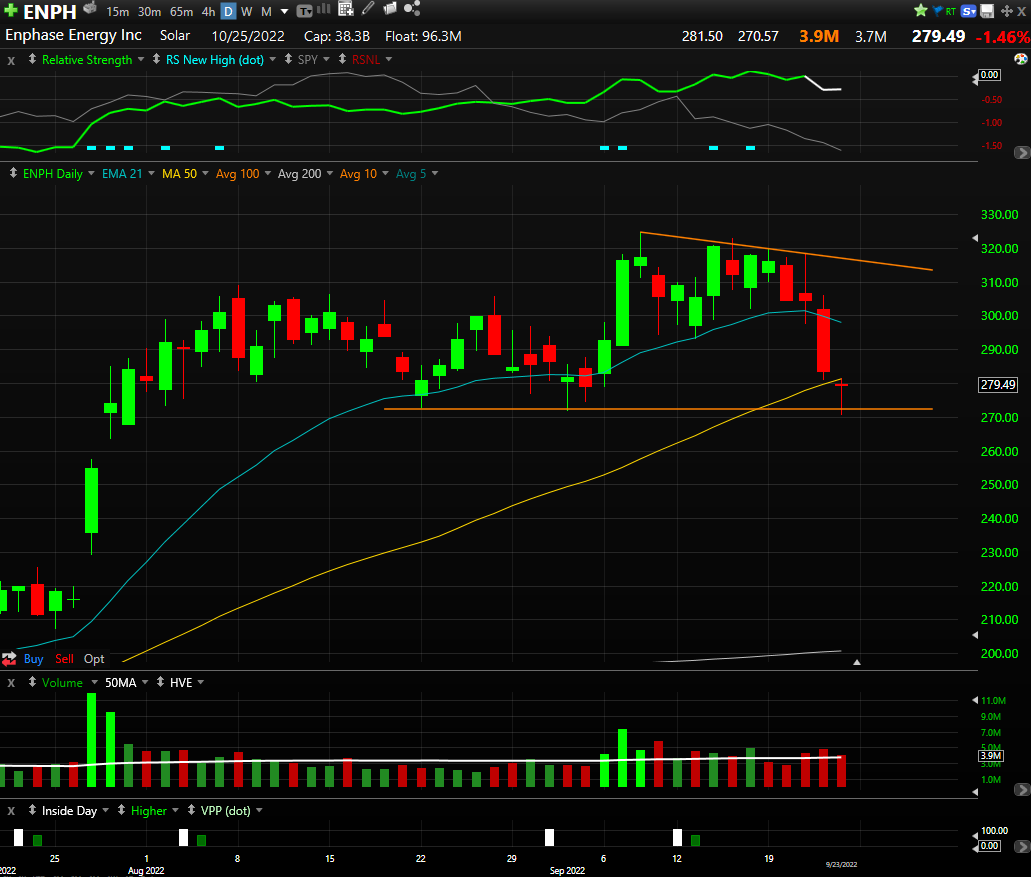Click the calendar-with-plus toolbar icon
Screen dimensions: 1031x877
346,9
